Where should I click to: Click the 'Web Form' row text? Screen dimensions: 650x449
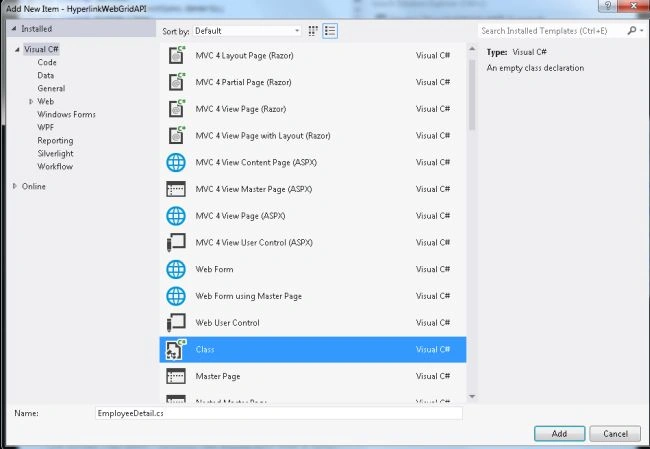point(214,269)
